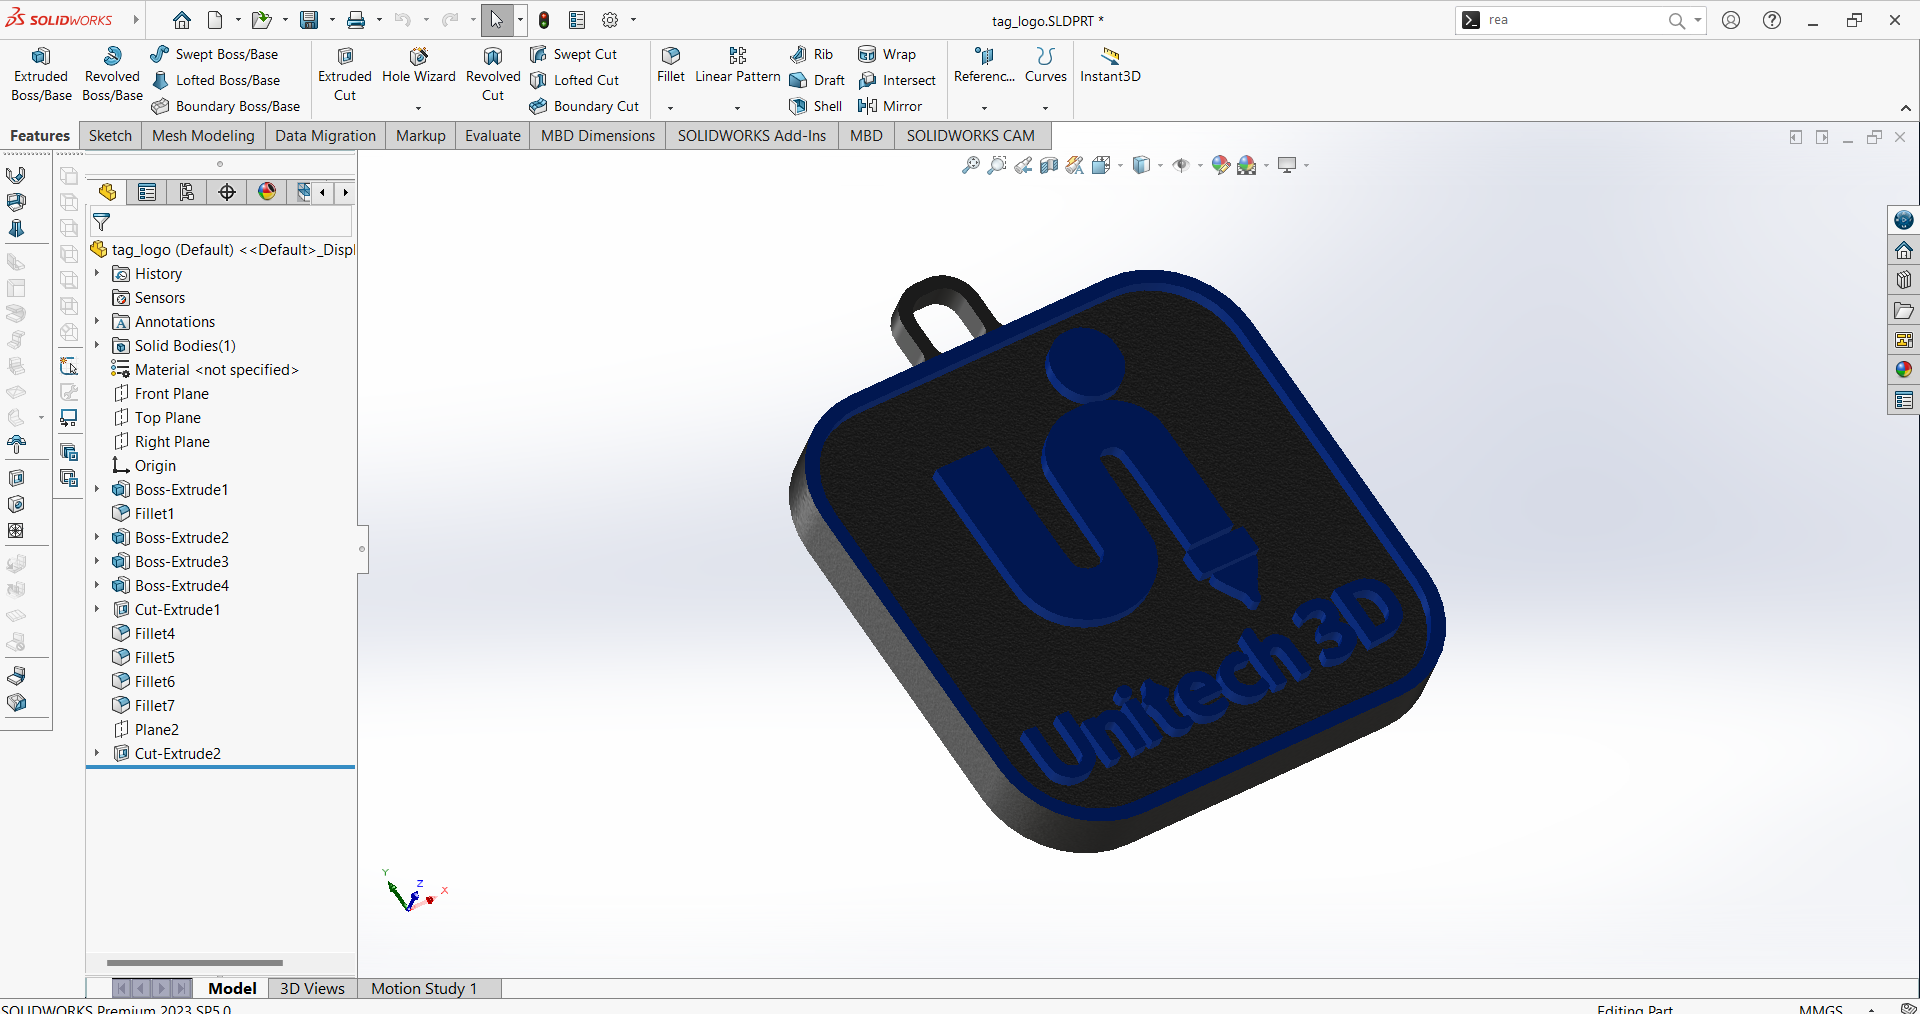Open the Design Library task pane tab

pyautogui.click(x=1904, y=280)
